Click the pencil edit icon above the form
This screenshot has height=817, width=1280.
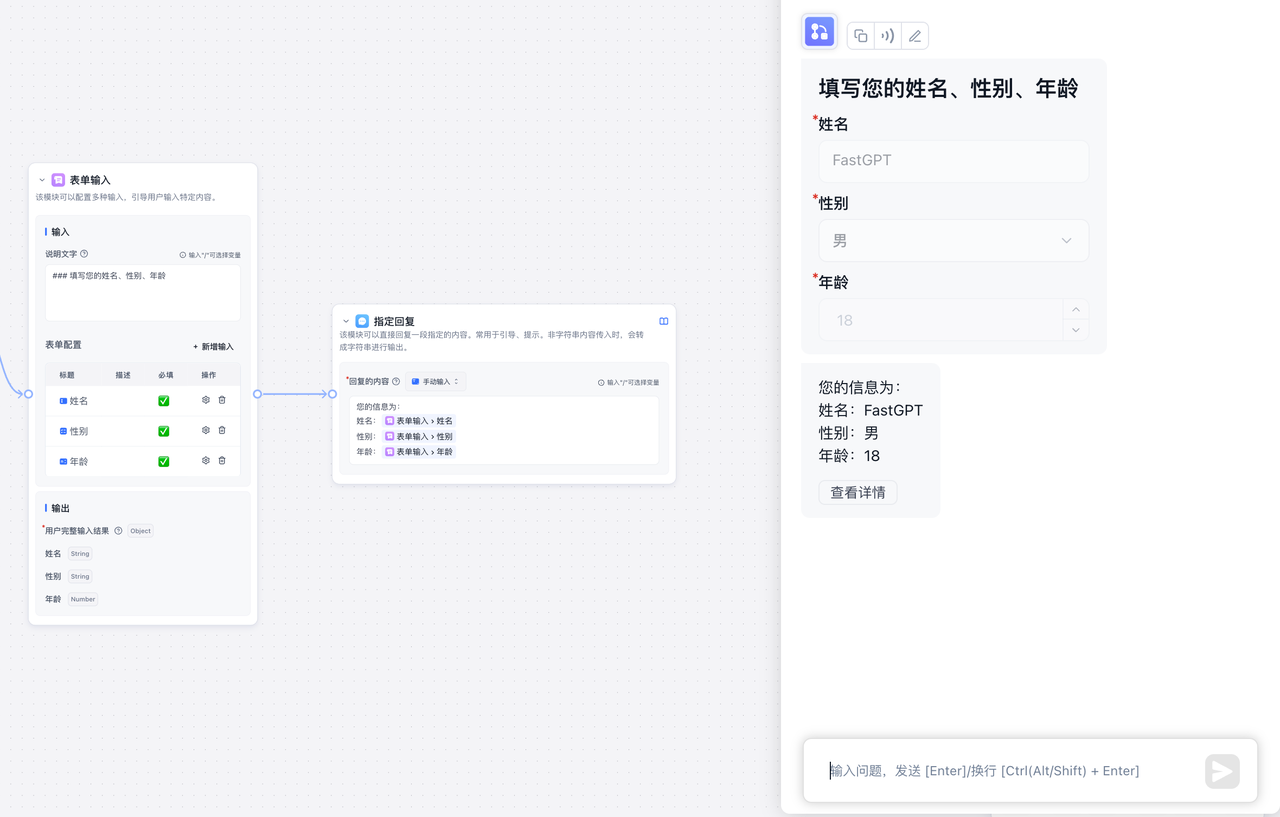point(914,36)
